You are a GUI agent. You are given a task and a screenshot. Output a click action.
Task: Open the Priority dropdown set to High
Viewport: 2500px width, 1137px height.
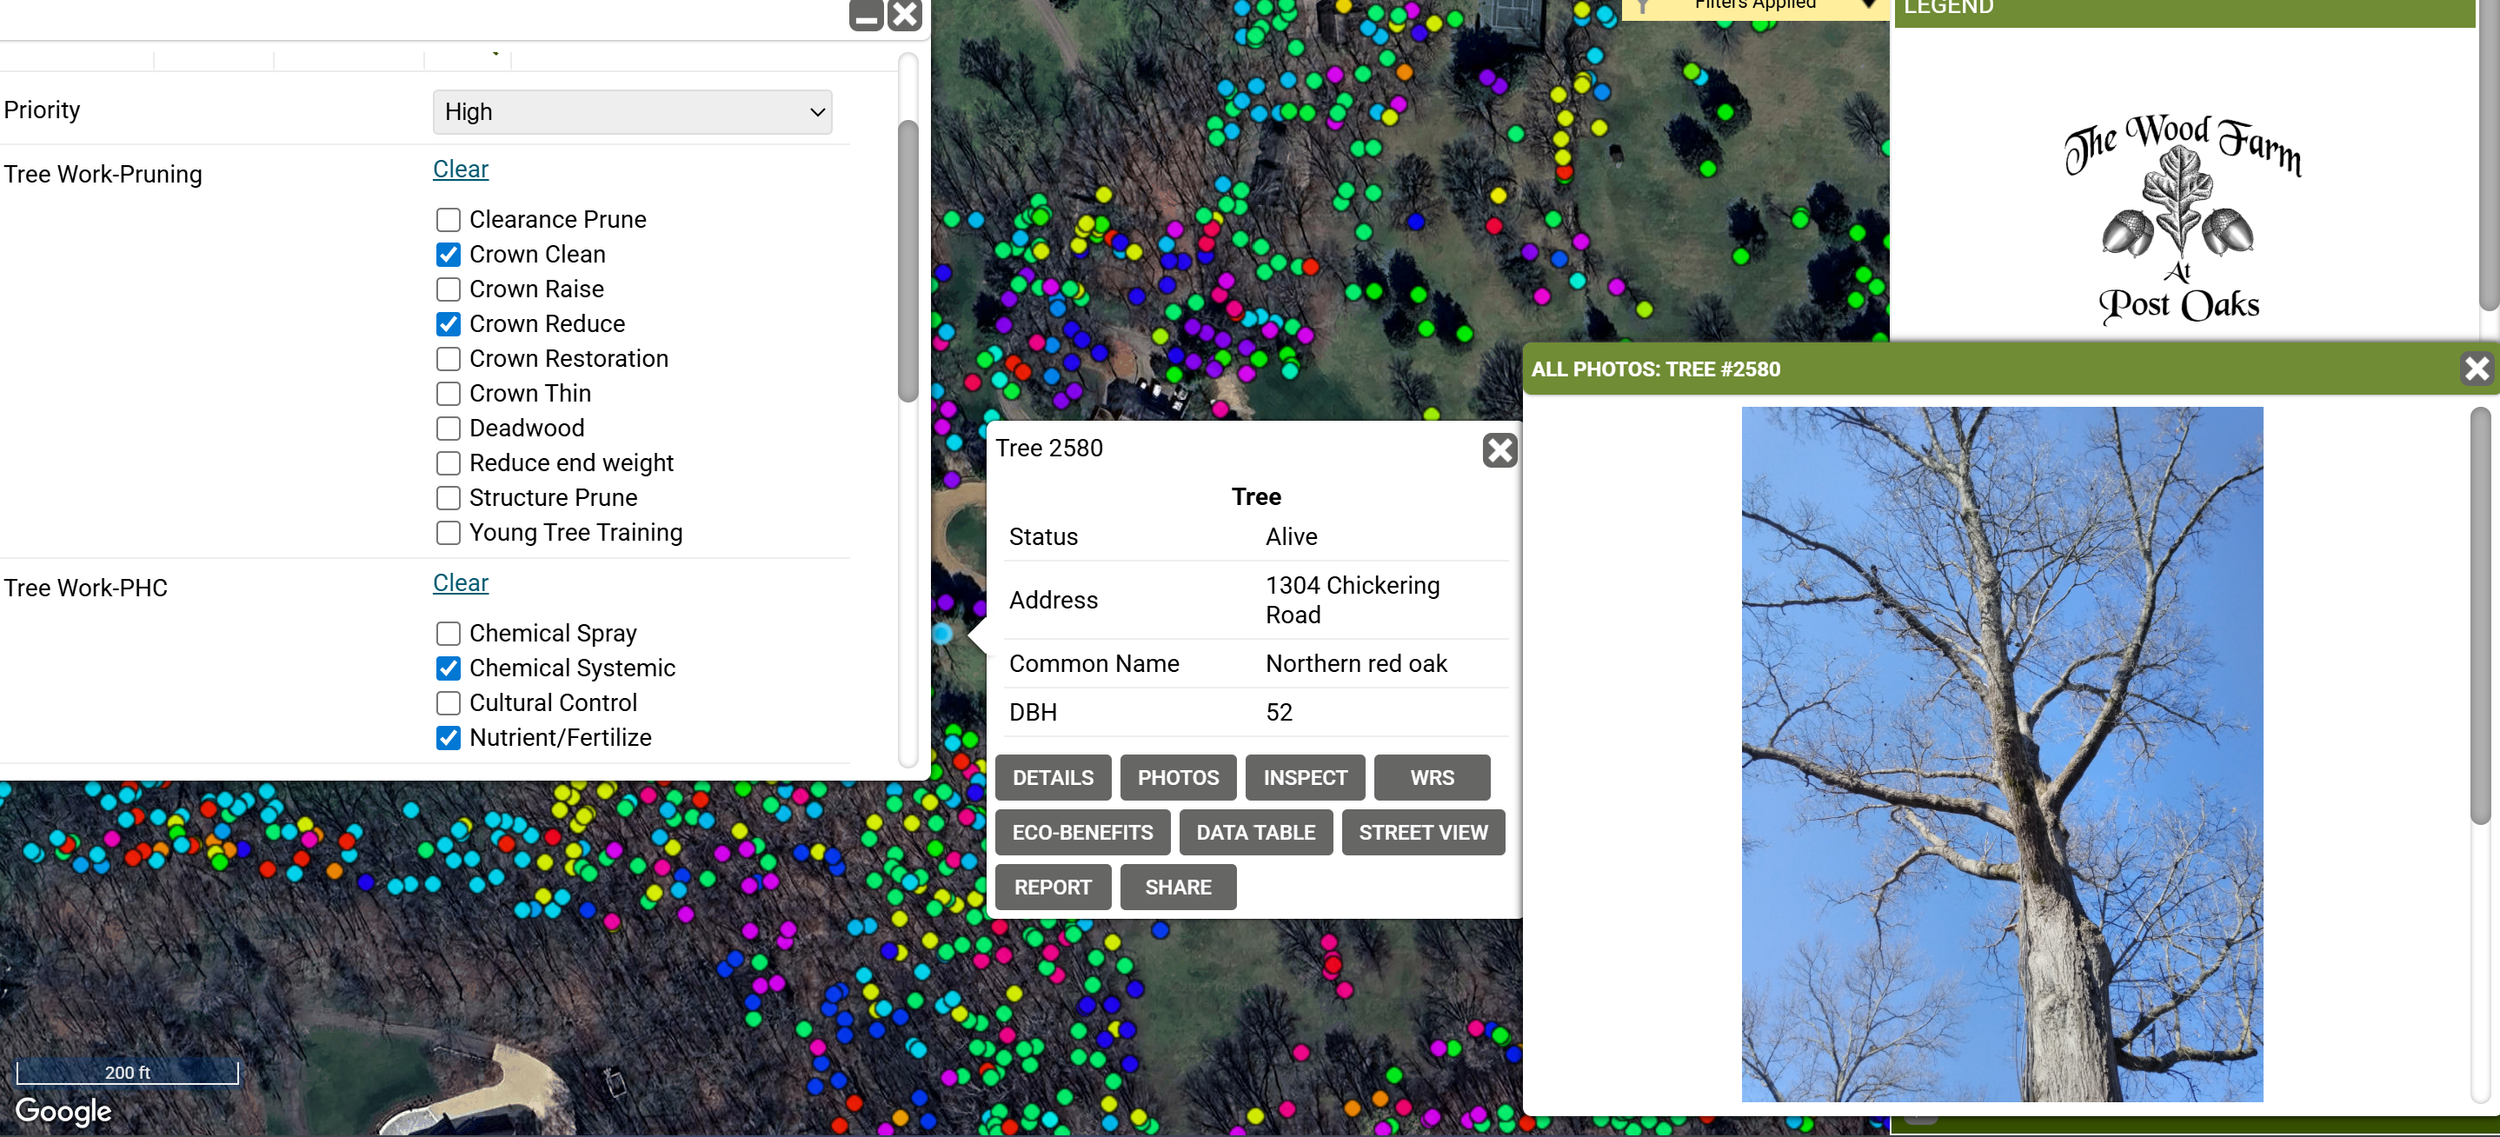[x=632, y=112]
